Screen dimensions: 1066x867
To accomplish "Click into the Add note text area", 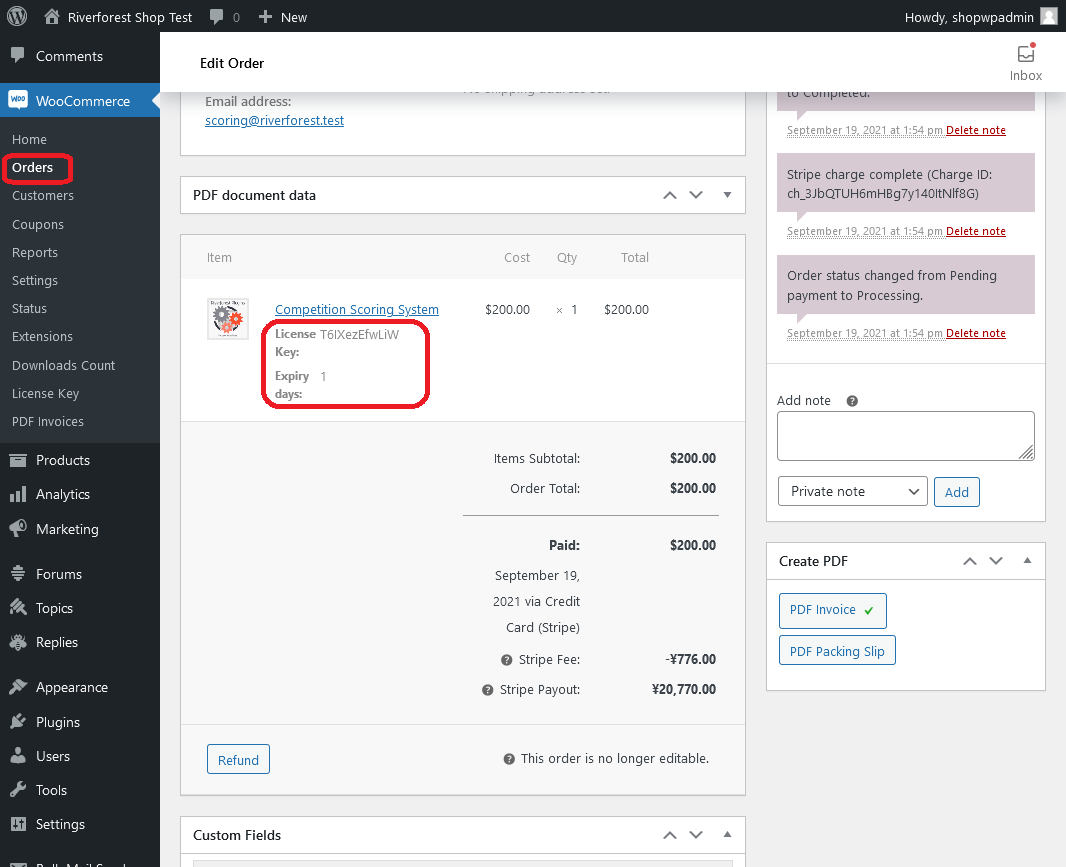I will 906,436.
